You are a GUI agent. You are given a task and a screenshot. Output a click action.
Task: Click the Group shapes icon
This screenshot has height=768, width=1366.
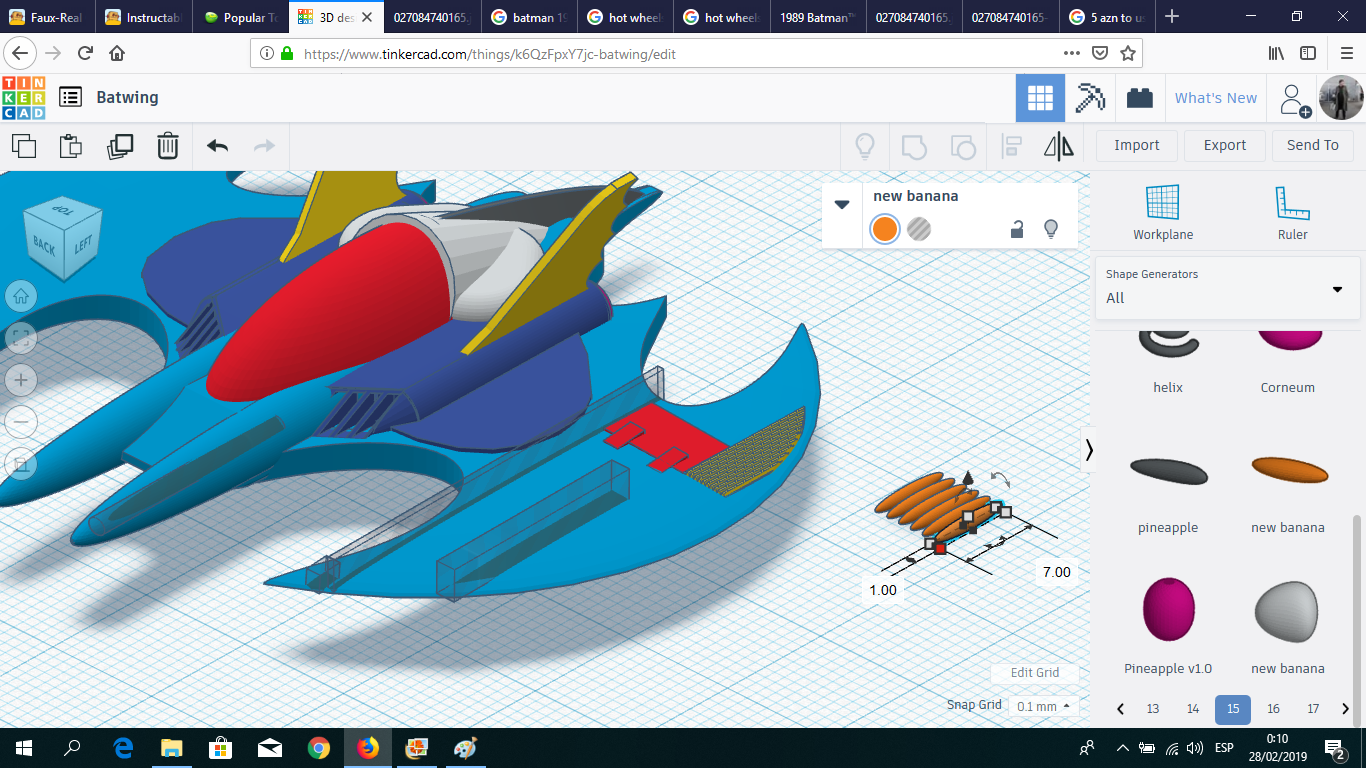point(912,146)
